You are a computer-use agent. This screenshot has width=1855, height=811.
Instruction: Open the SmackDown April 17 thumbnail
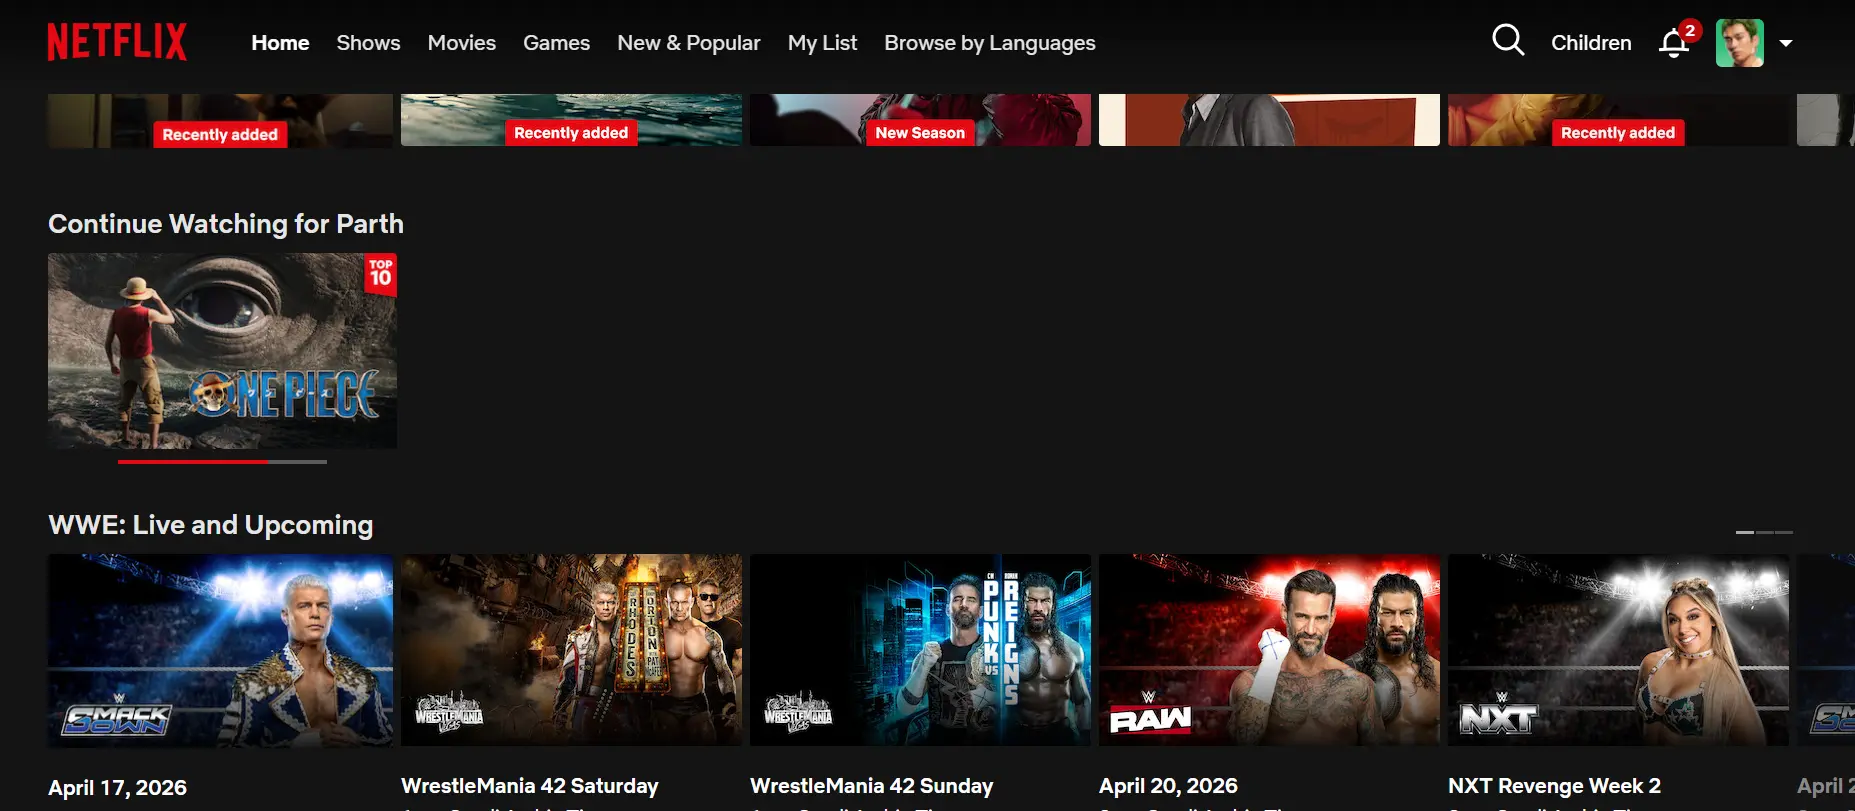click(x=220, y=650)
